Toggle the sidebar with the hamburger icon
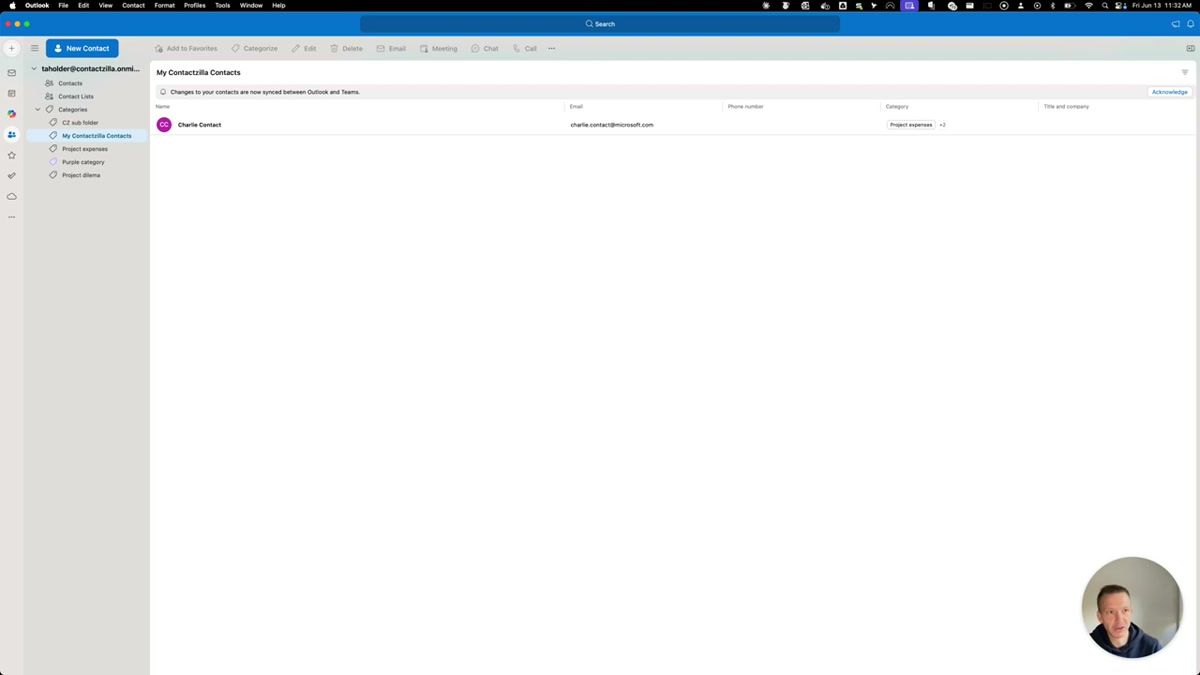1200x675 pixels. tap(34, 48)
